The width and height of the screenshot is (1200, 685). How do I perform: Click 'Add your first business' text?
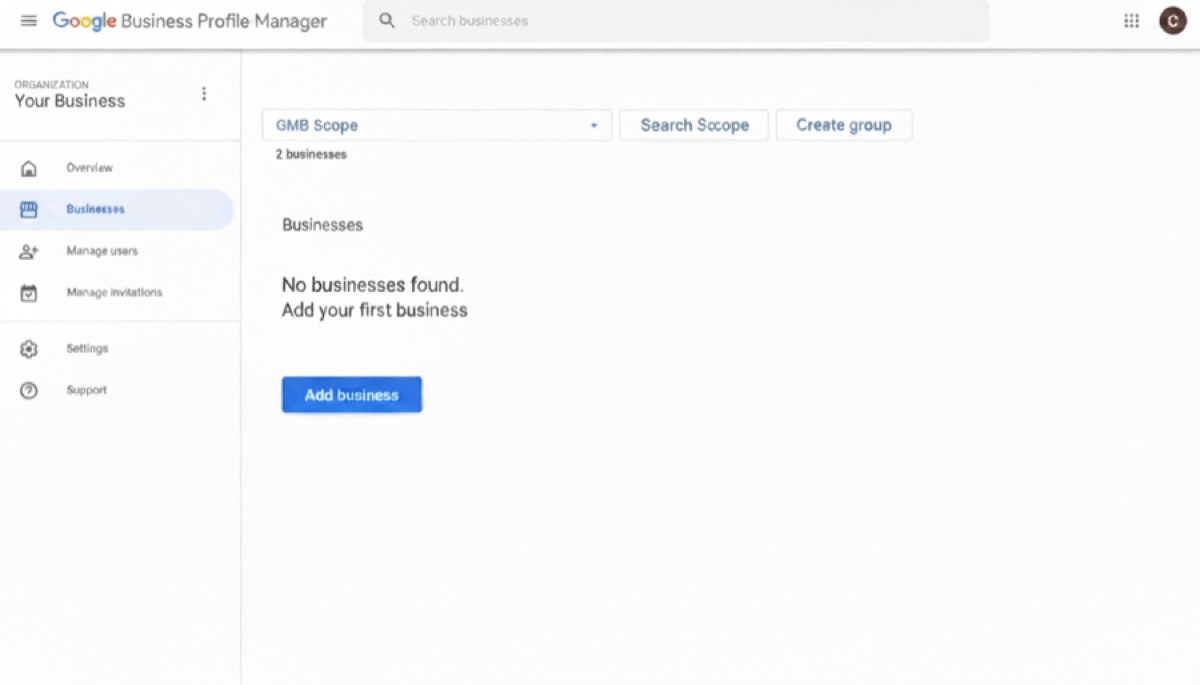[x=375, y=310]
